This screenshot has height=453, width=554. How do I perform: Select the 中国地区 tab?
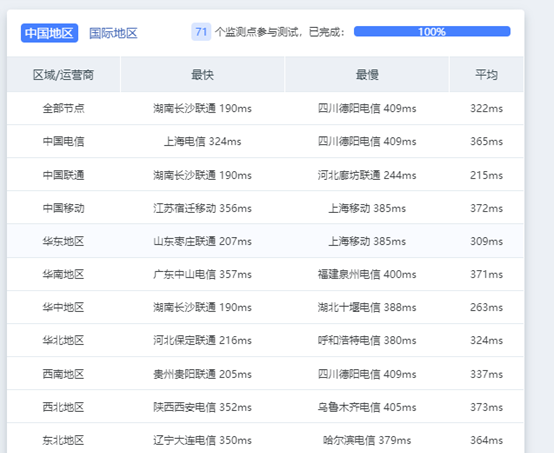(49, 33)
